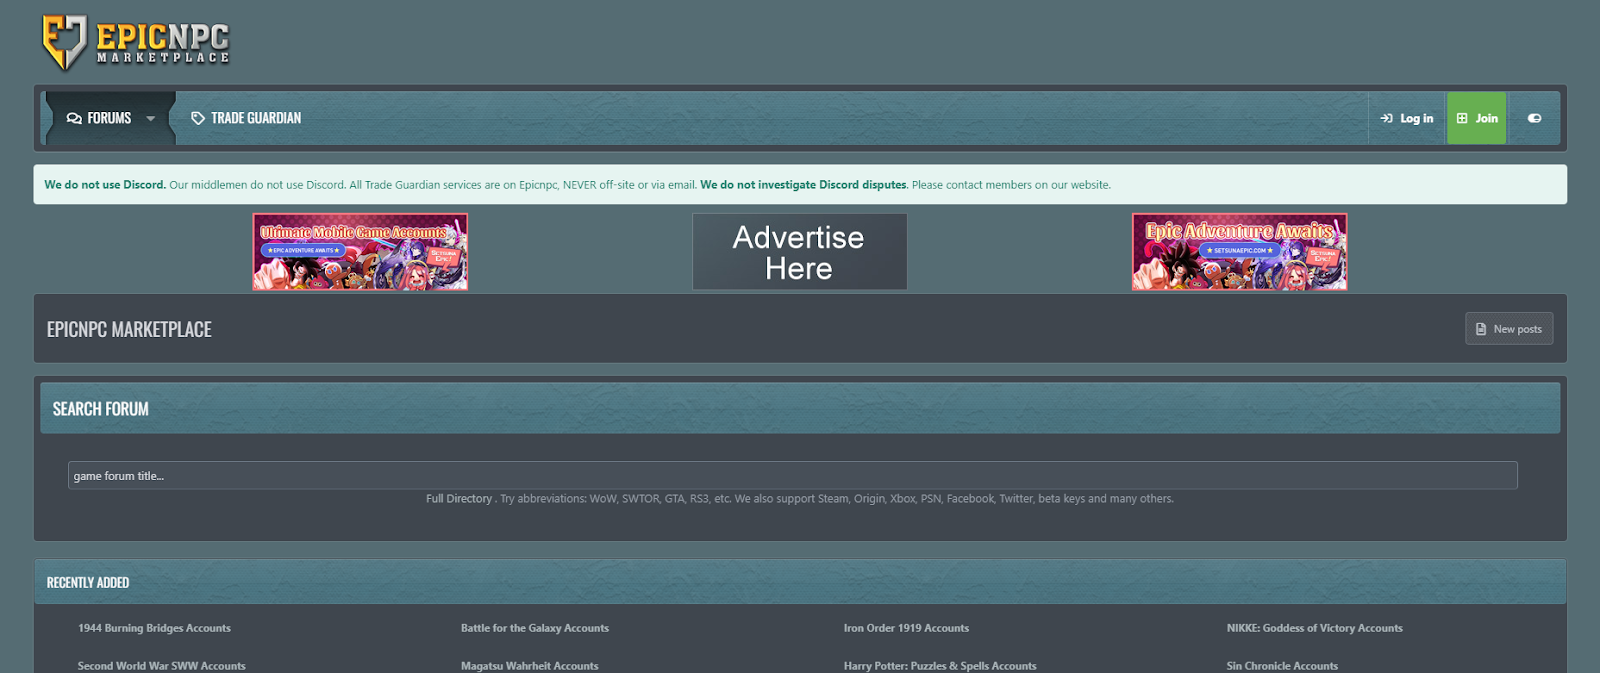Open 1944 Burning Bridges Accounts forum
The image size is (1600, 673).
[154, 628]
